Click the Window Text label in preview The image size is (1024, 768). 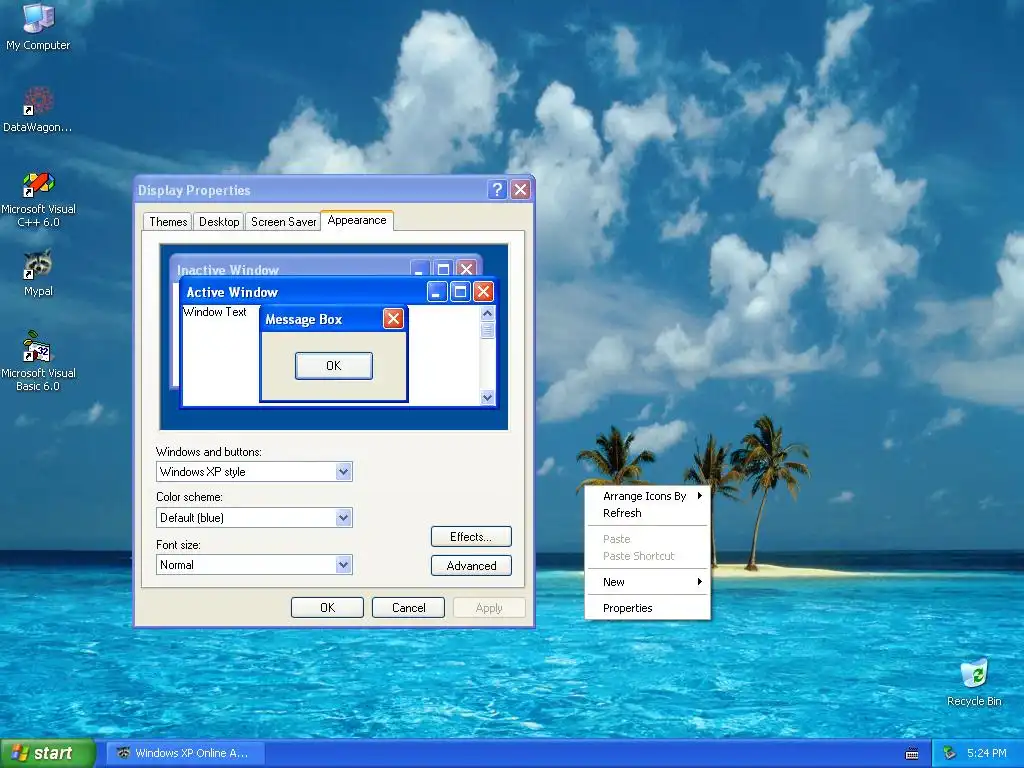coord(215,312)
